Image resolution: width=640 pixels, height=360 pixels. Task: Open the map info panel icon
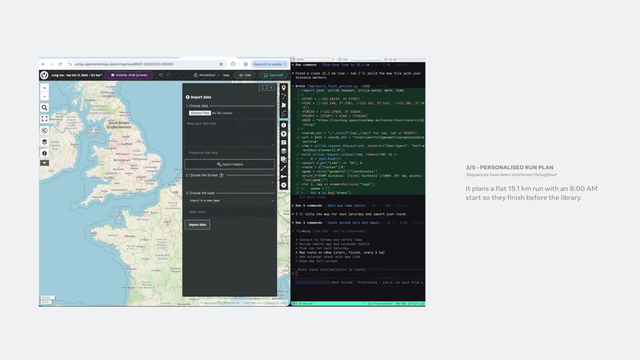coord(44,153)
